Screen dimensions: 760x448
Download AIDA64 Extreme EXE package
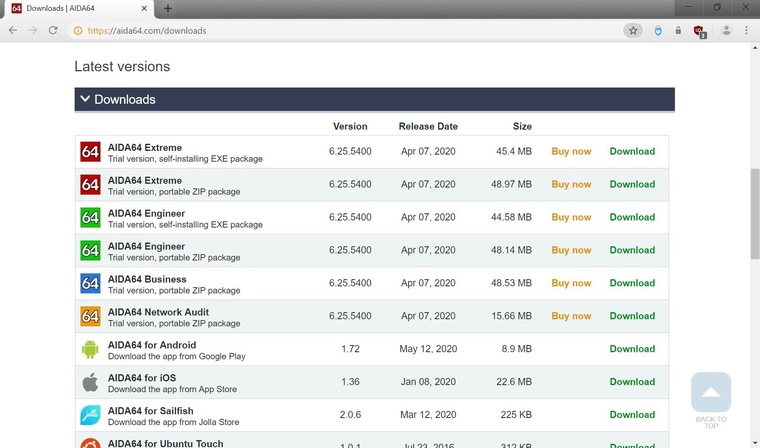[x=632, y=151]
